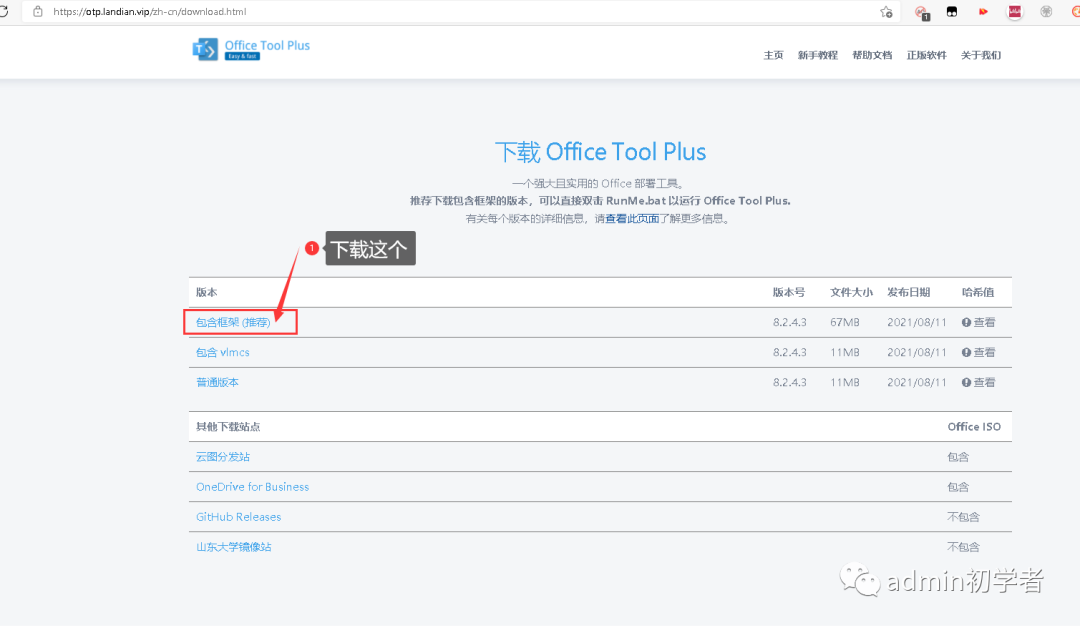The width and height of the screenshot is (1080, 628).
Task: Click the black square extension icon
Action: pos(952,12)
